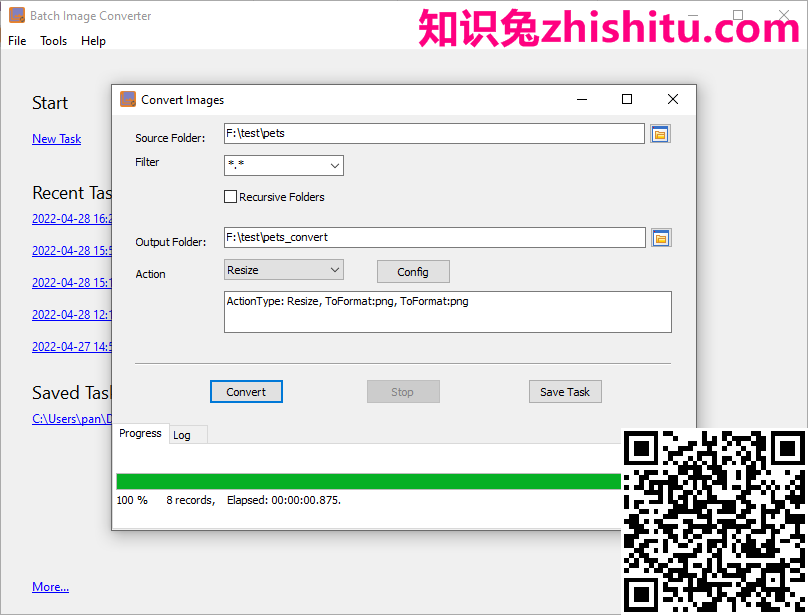808x615 pixels.
Task: Click the 'Elapsed: 00:00:00.875.' text
Action: [x=284, y=500]
